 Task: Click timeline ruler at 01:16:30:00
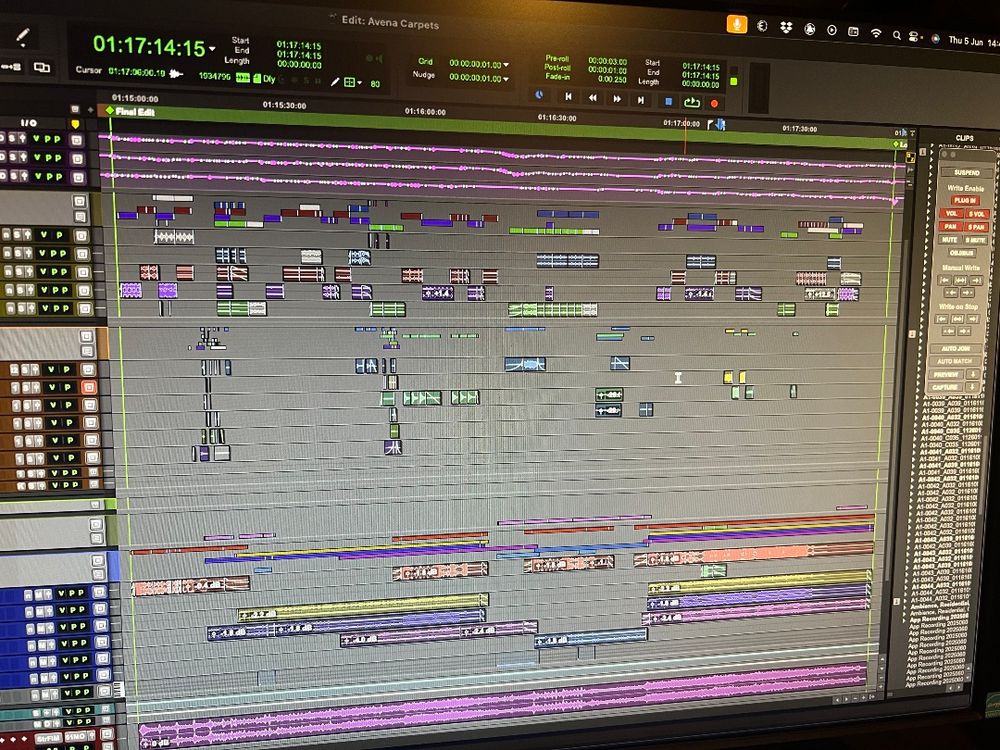[x=557, y=117]
